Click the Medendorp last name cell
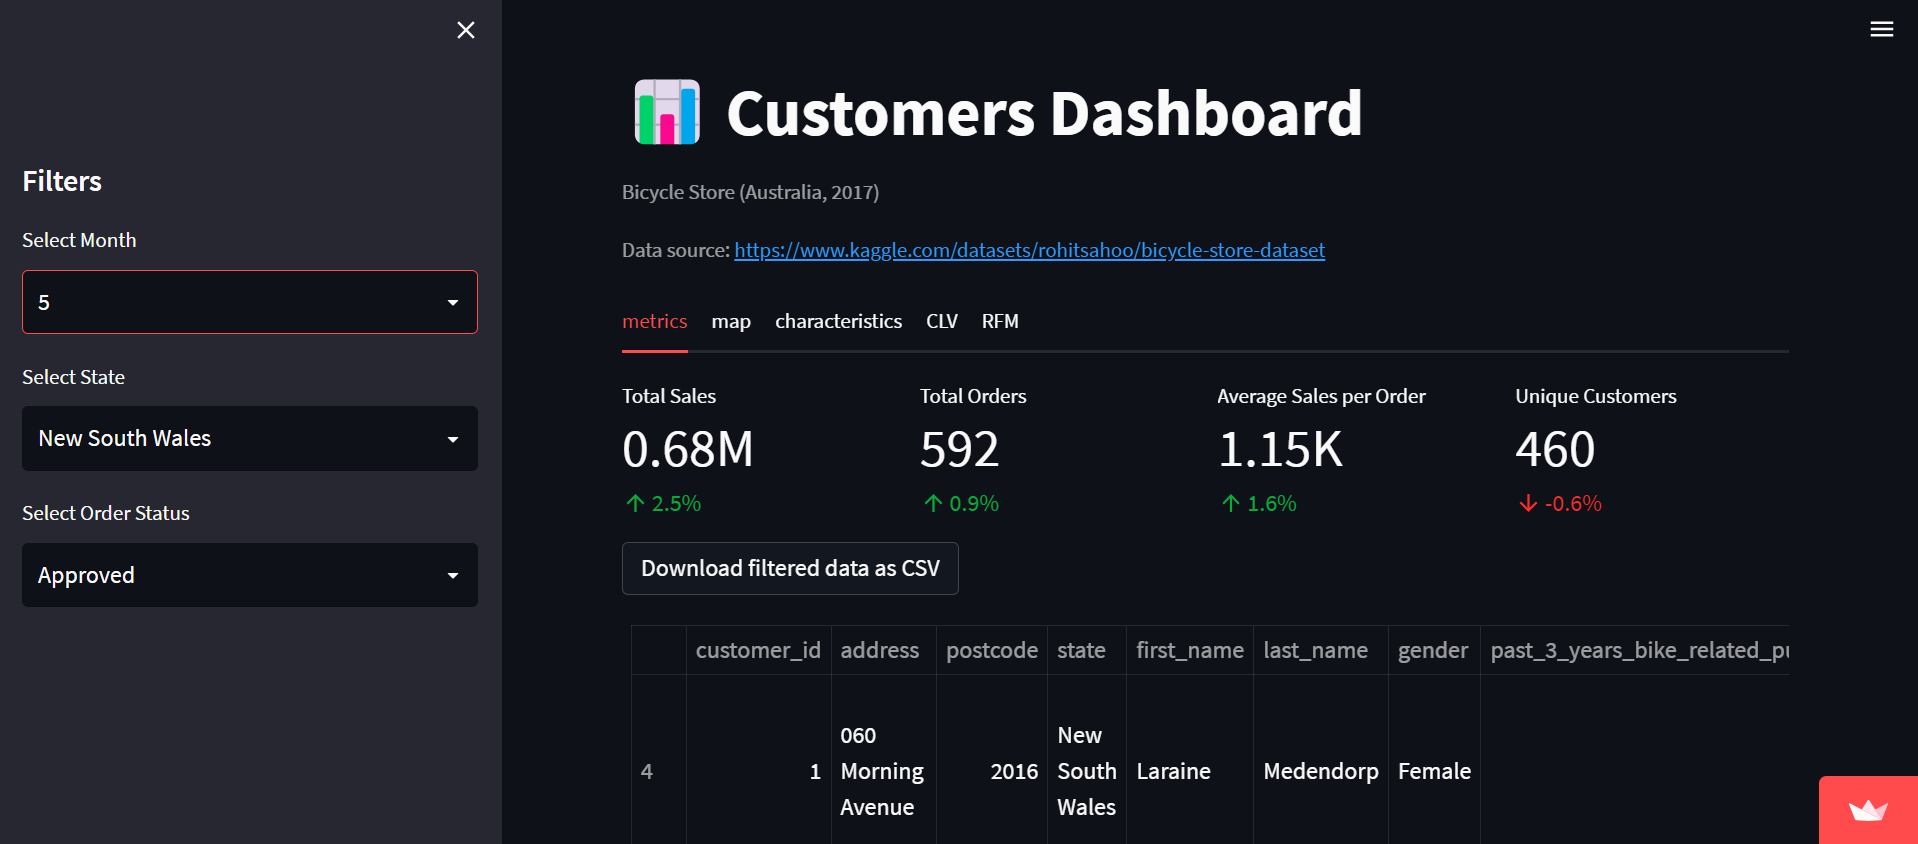Screen dimensions: 1918x844 tap(1320, 771)
